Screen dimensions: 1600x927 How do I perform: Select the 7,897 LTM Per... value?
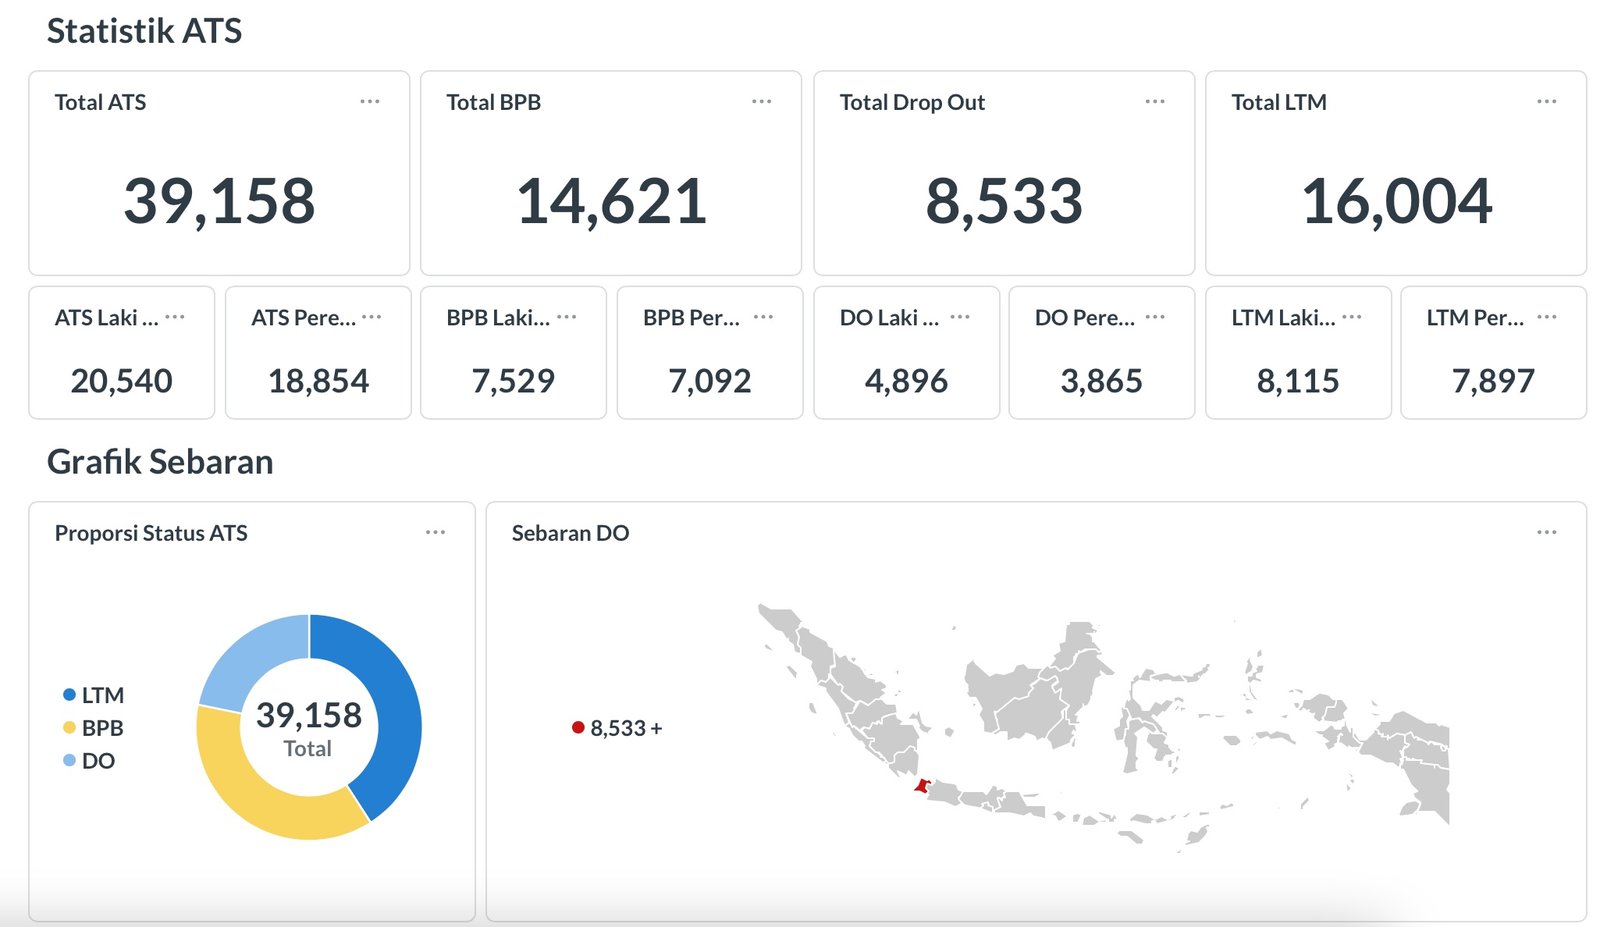[1493, 381]
